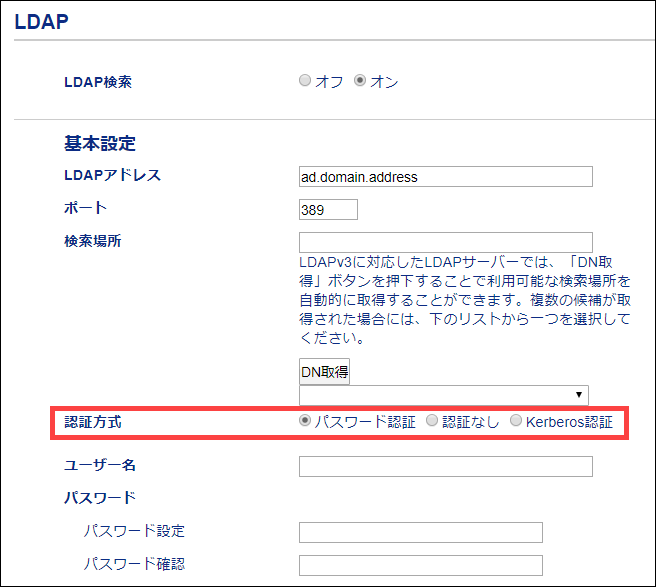The height and width of the screenshot is (587, 656).
Task: Click into the ユーザー名 input box
Action: tap(445, 466)
